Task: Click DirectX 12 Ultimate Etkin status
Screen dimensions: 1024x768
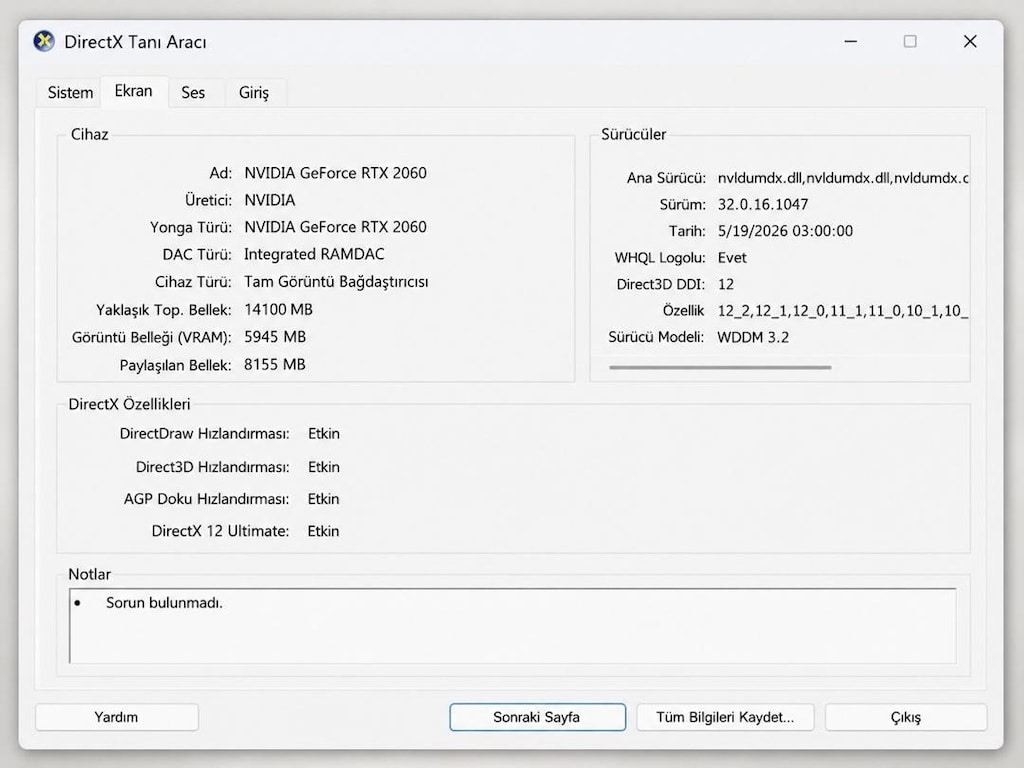Action: [x=324, y=531]
